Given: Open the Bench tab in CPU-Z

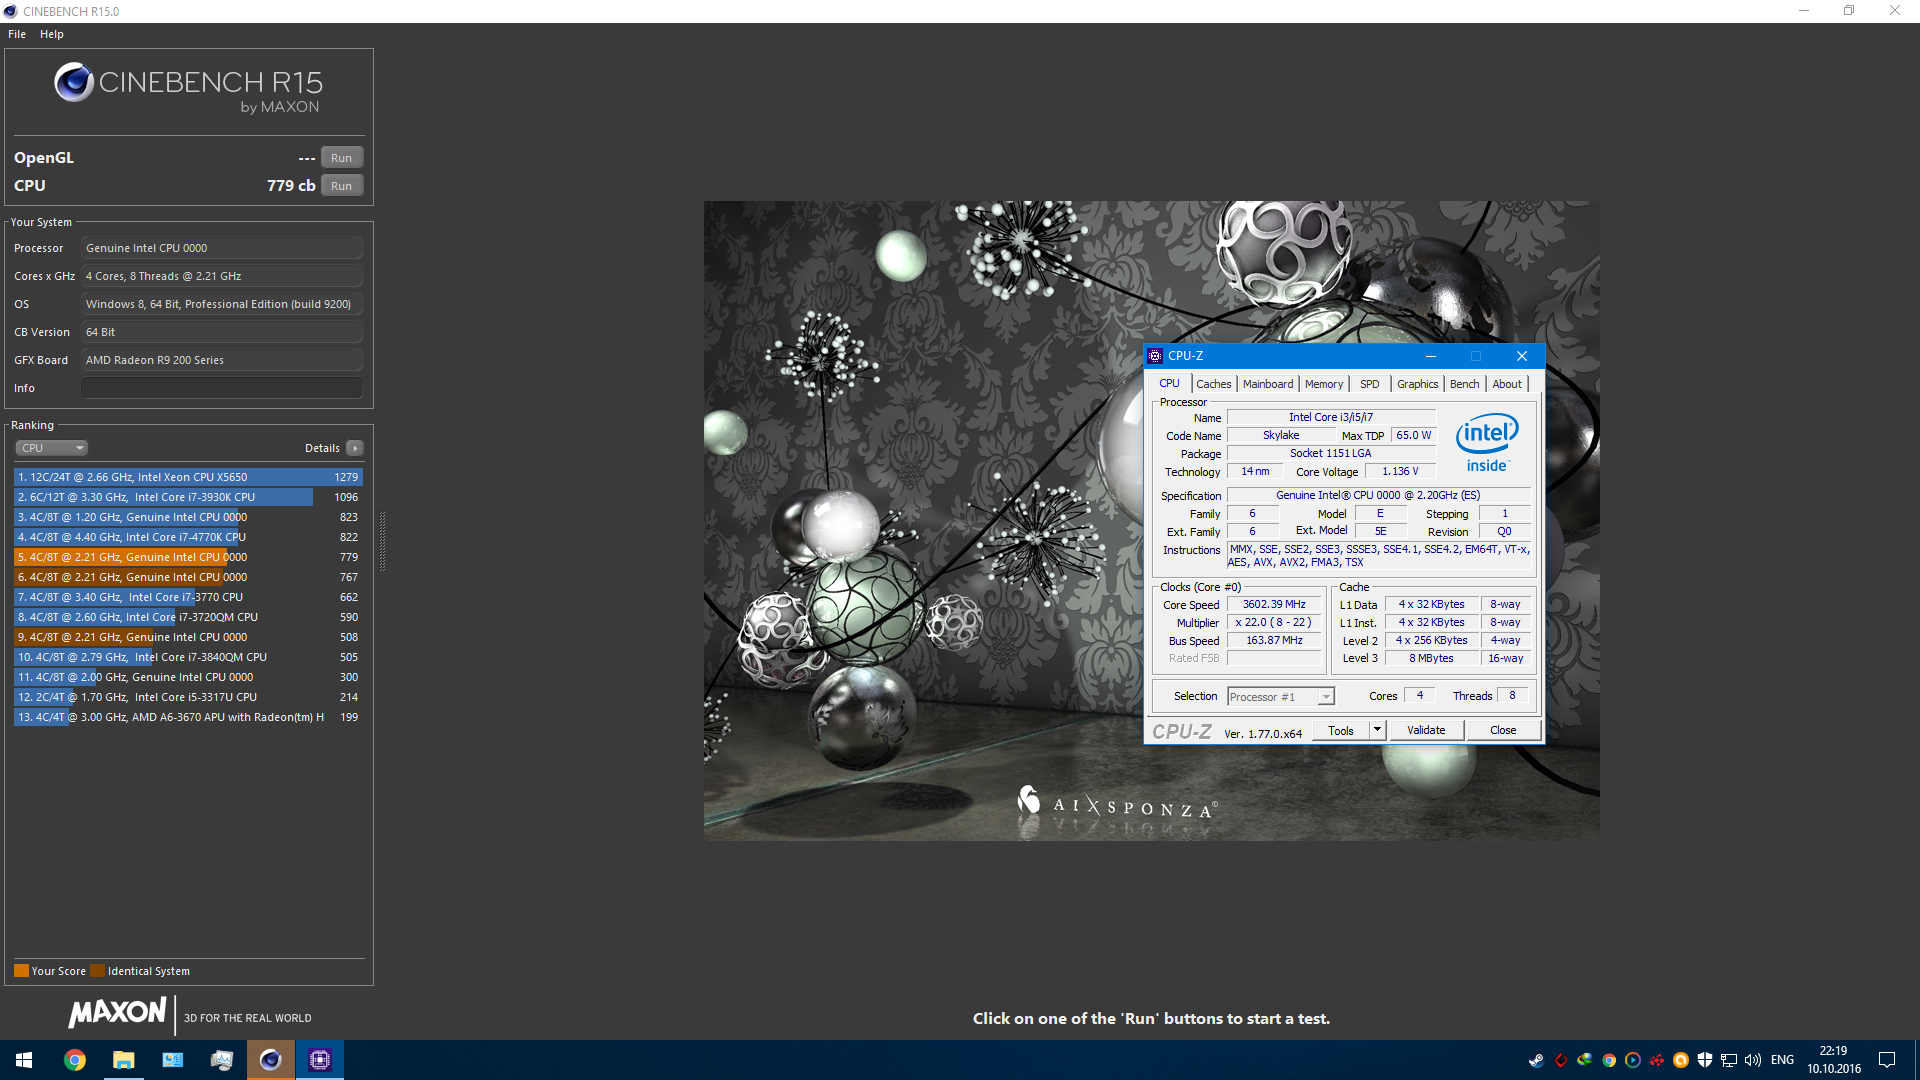Looking at the screenshot, I should point(1464,384).
